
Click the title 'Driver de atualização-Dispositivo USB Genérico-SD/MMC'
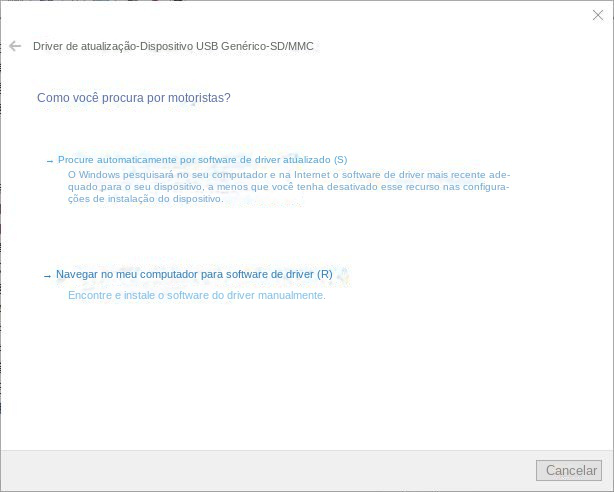(x=173, y=46)
